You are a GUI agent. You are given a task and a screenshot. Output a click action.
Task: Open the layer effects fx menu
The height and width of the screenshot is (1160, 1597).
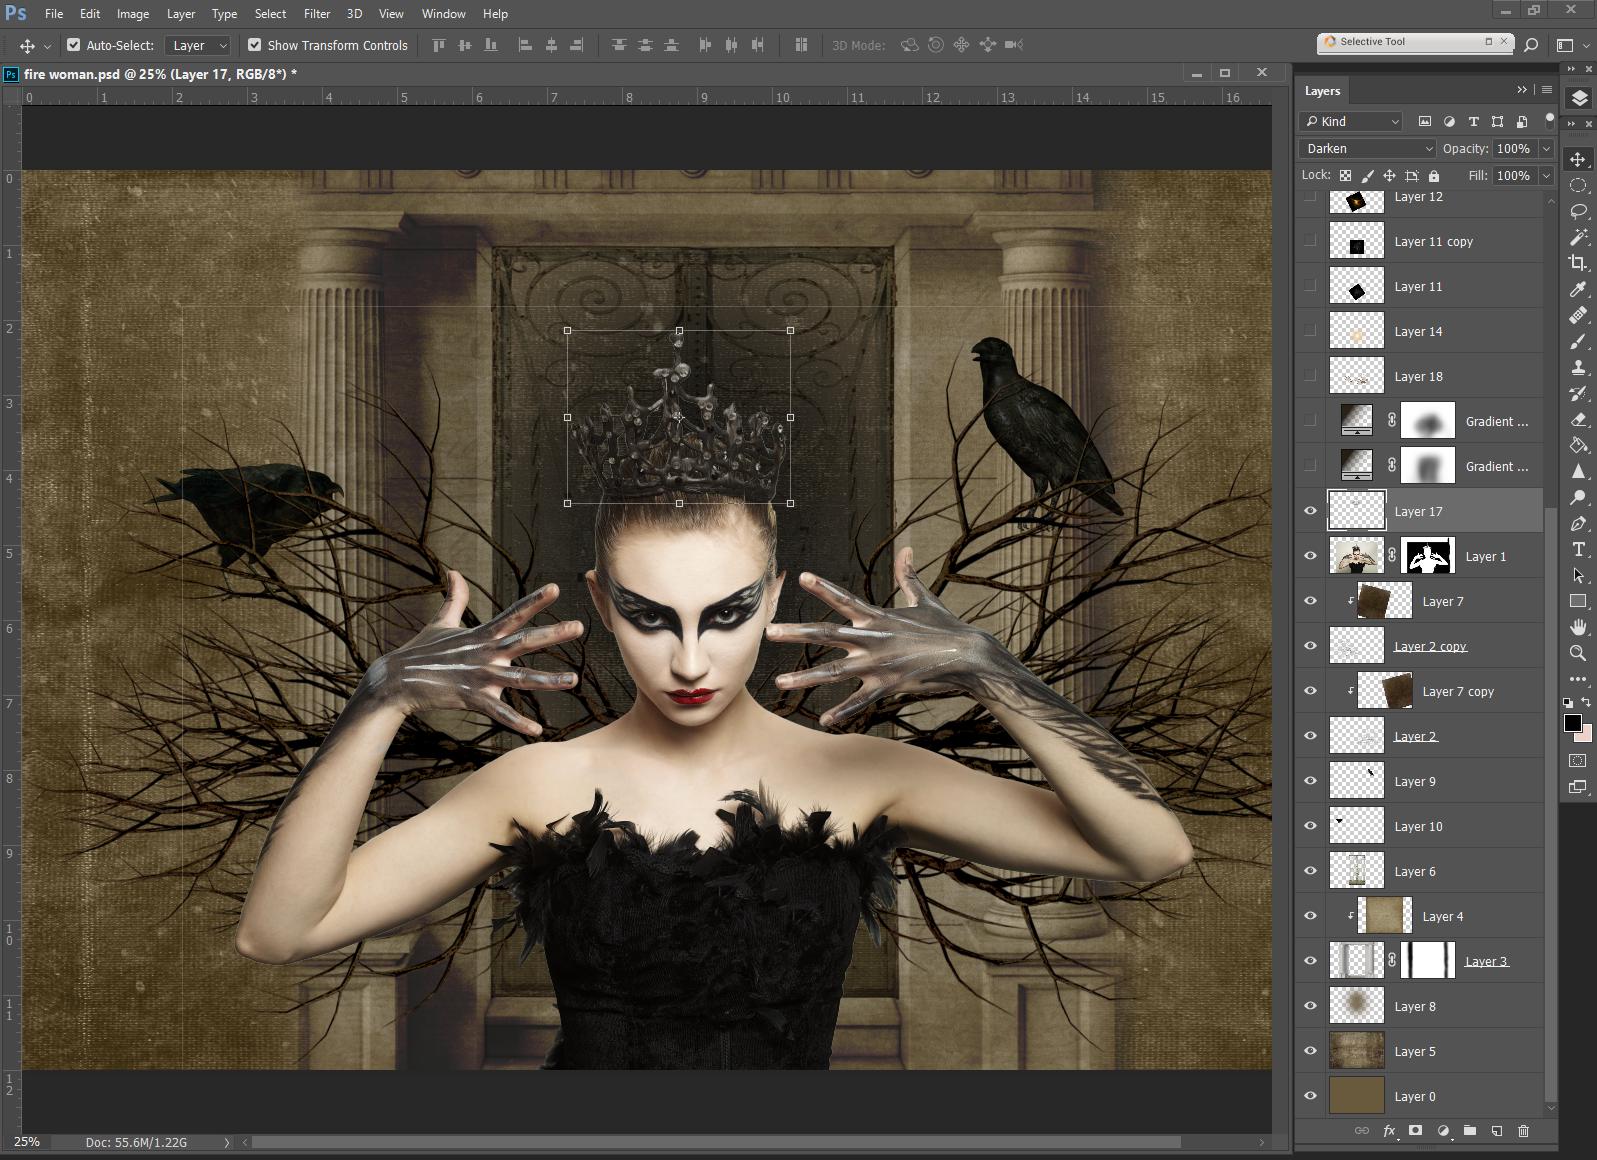[x=1389, y=1131]
